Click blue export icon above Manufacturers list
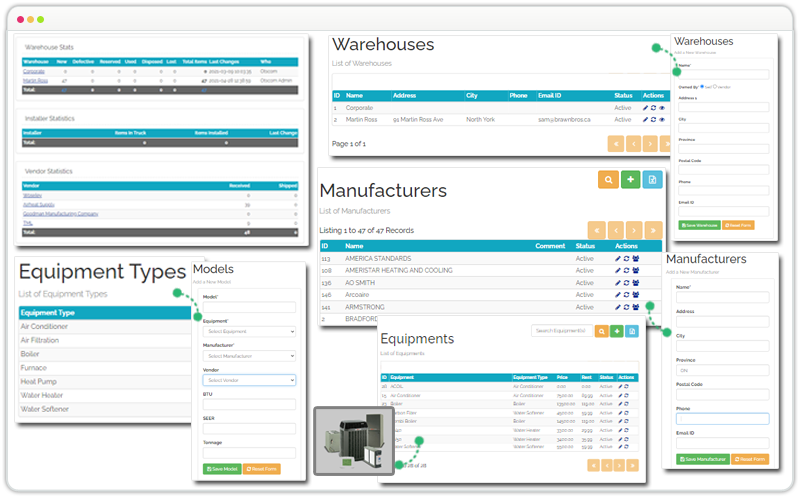The width and height of the screenshot is (800, 500). pos(653,179)
